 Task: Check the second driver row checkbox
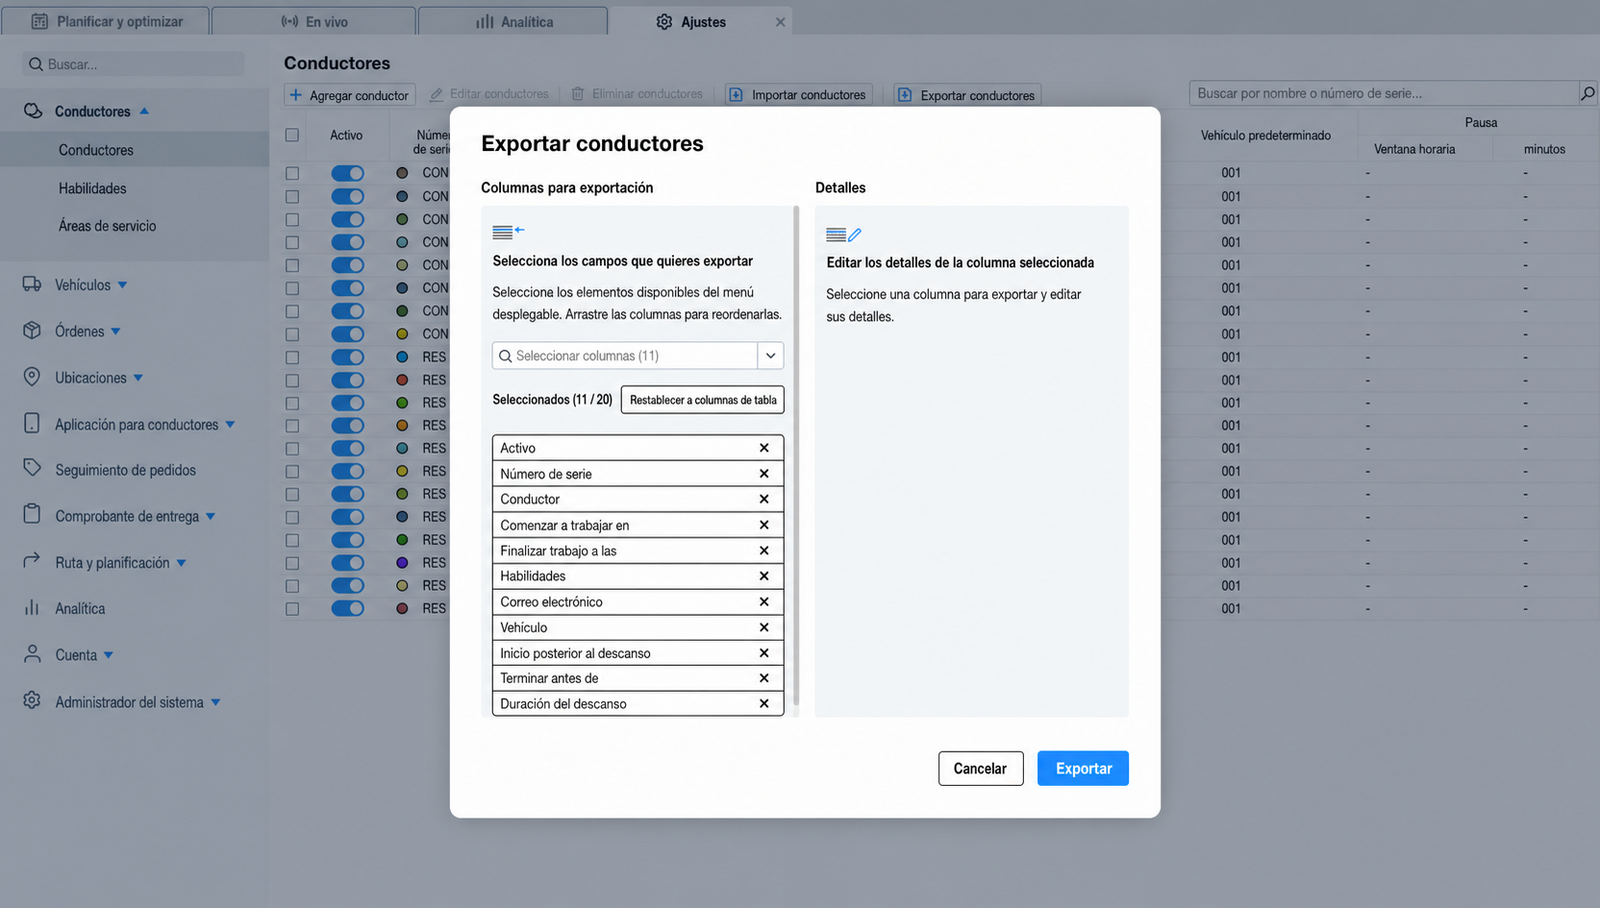(x=292, y=196)
